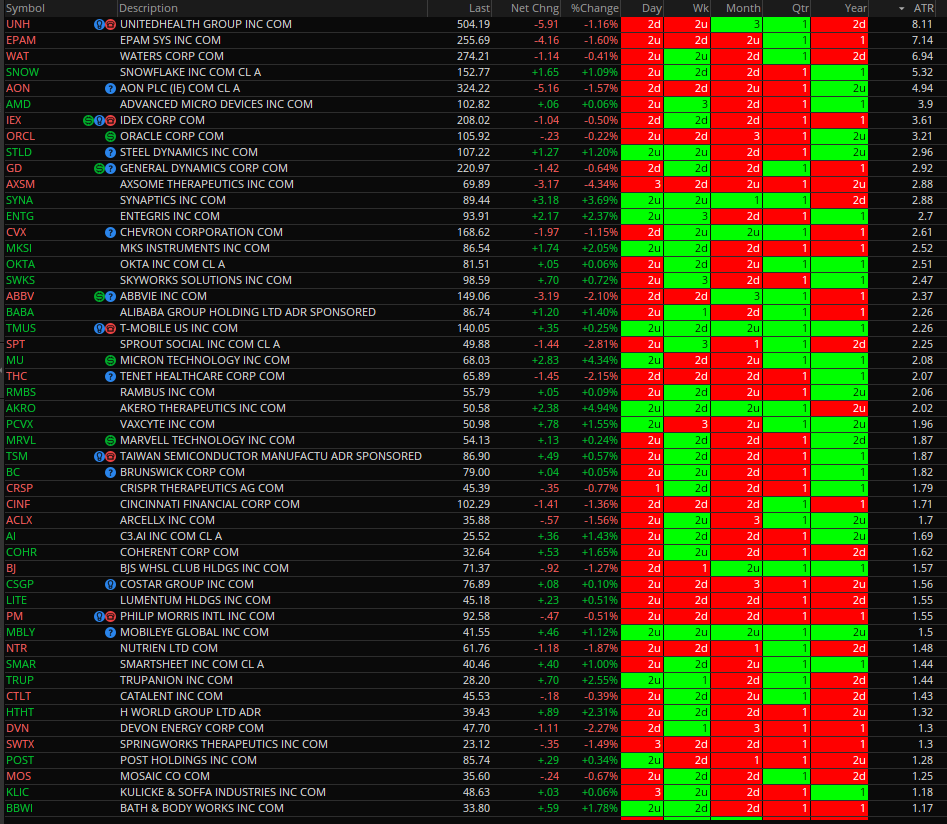Click green dollar icon next to ORCL
The image size is (947, 824).
(x=111, y=137)
